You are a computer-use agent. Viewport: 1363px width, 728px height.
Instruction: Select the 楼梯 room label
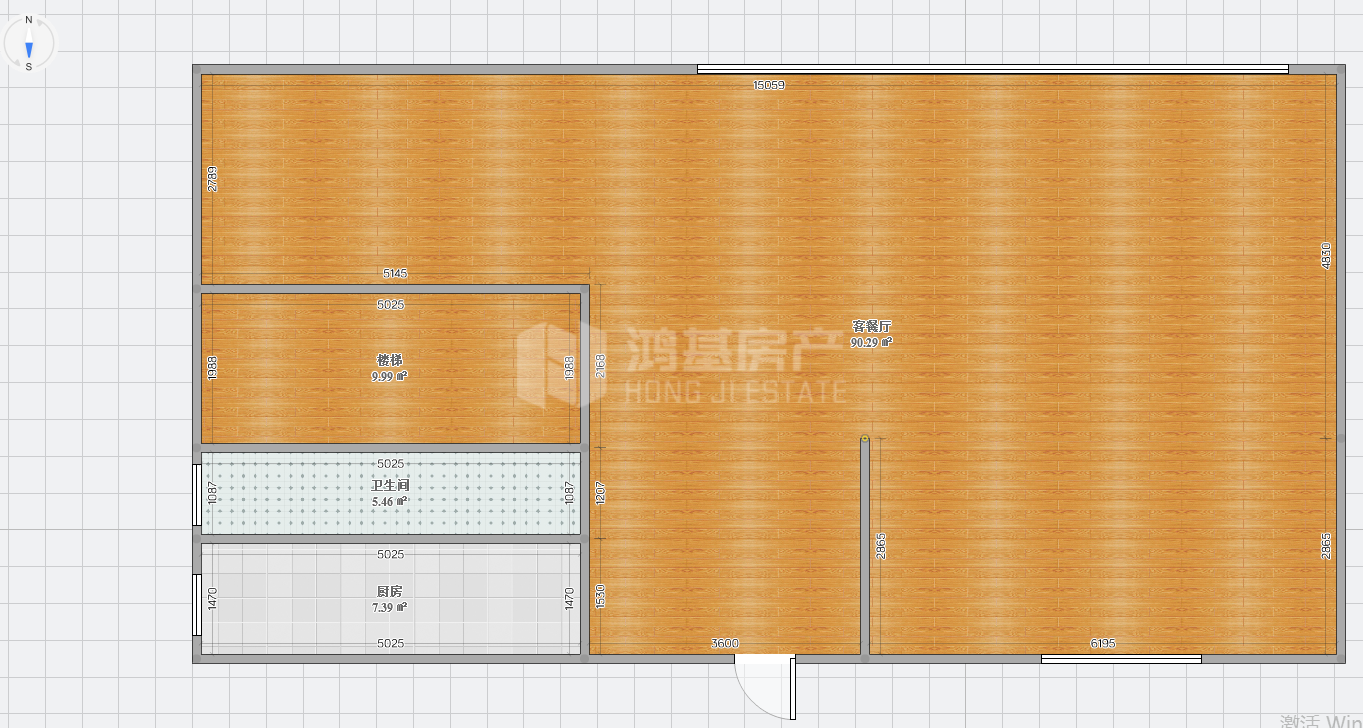pyautogui.click(x=389, y=360)
